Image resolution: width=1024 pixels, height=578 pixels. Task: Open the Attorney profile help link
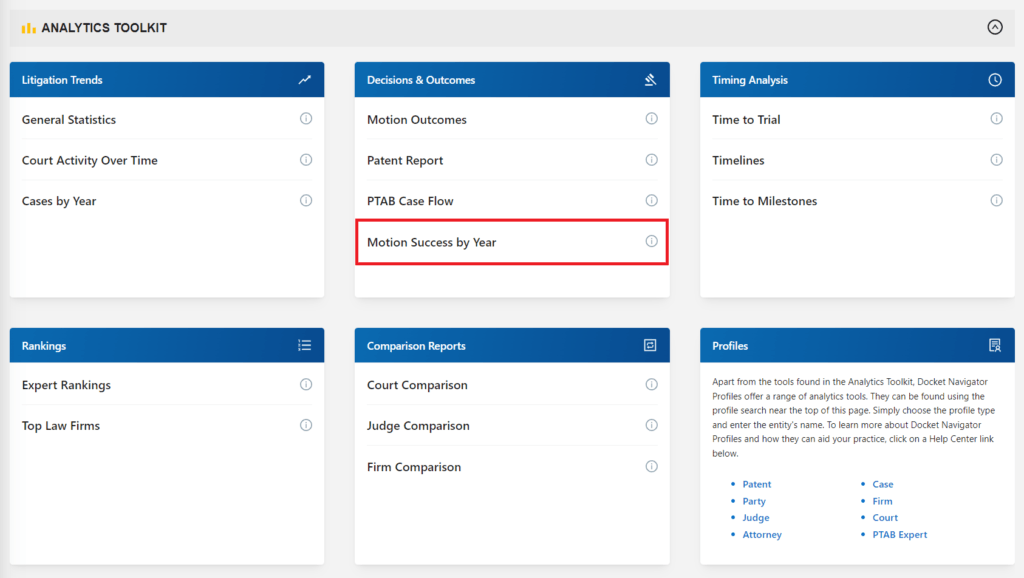pos(761,534)
